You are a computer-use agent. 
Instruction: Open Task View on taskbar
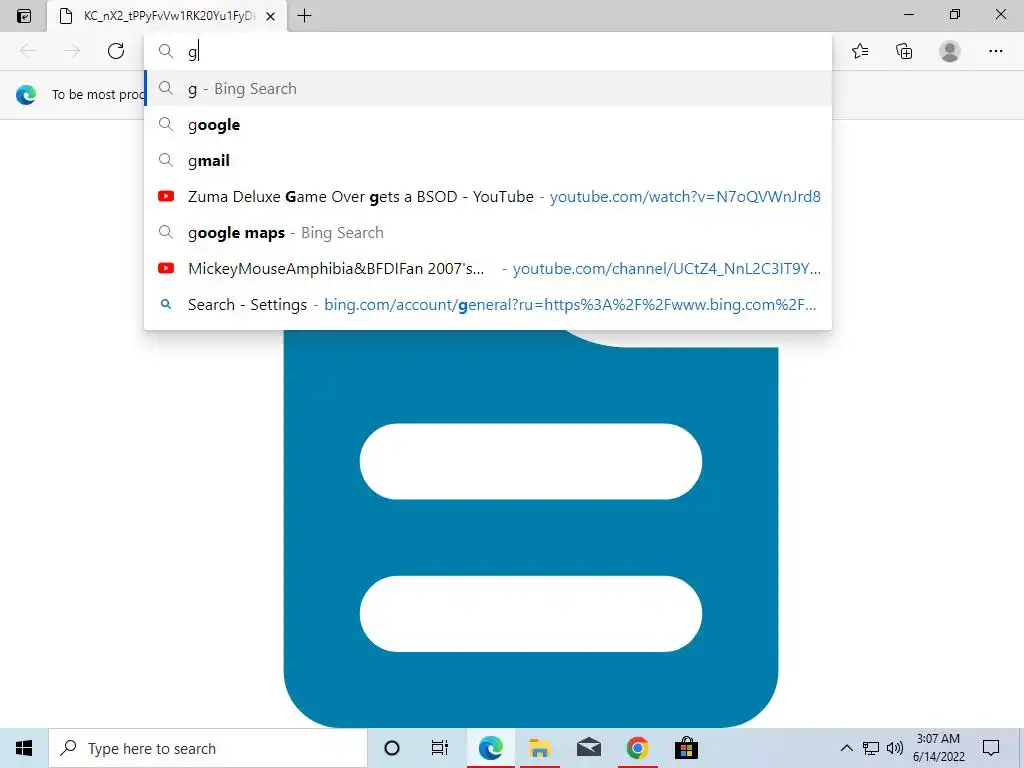coord(440,748)
